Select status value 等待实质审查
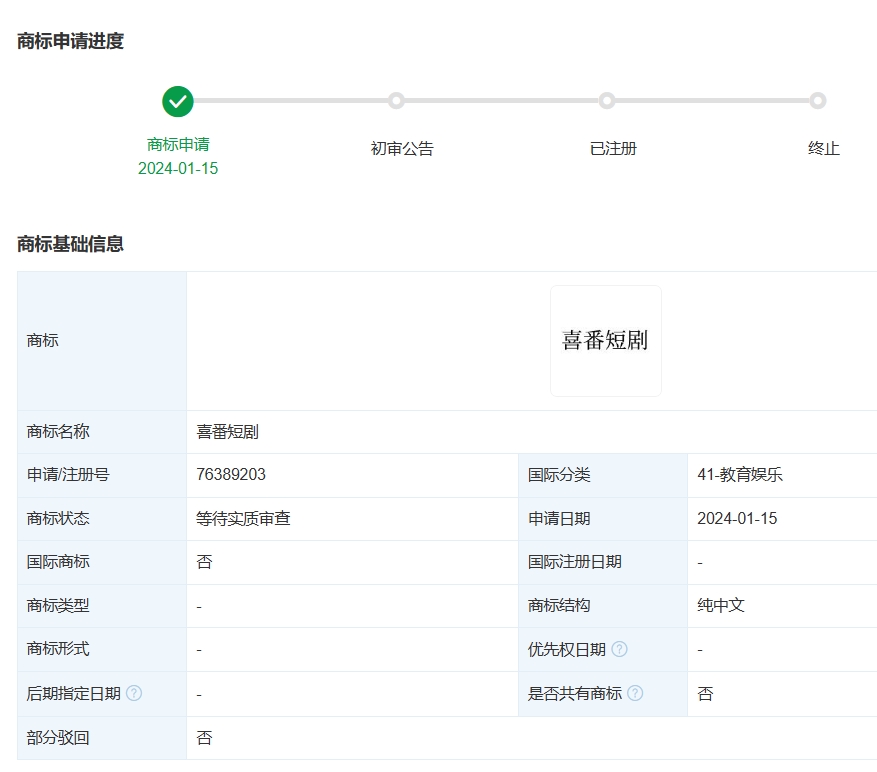The image size is (877, 772). click(x=243, y=518)
